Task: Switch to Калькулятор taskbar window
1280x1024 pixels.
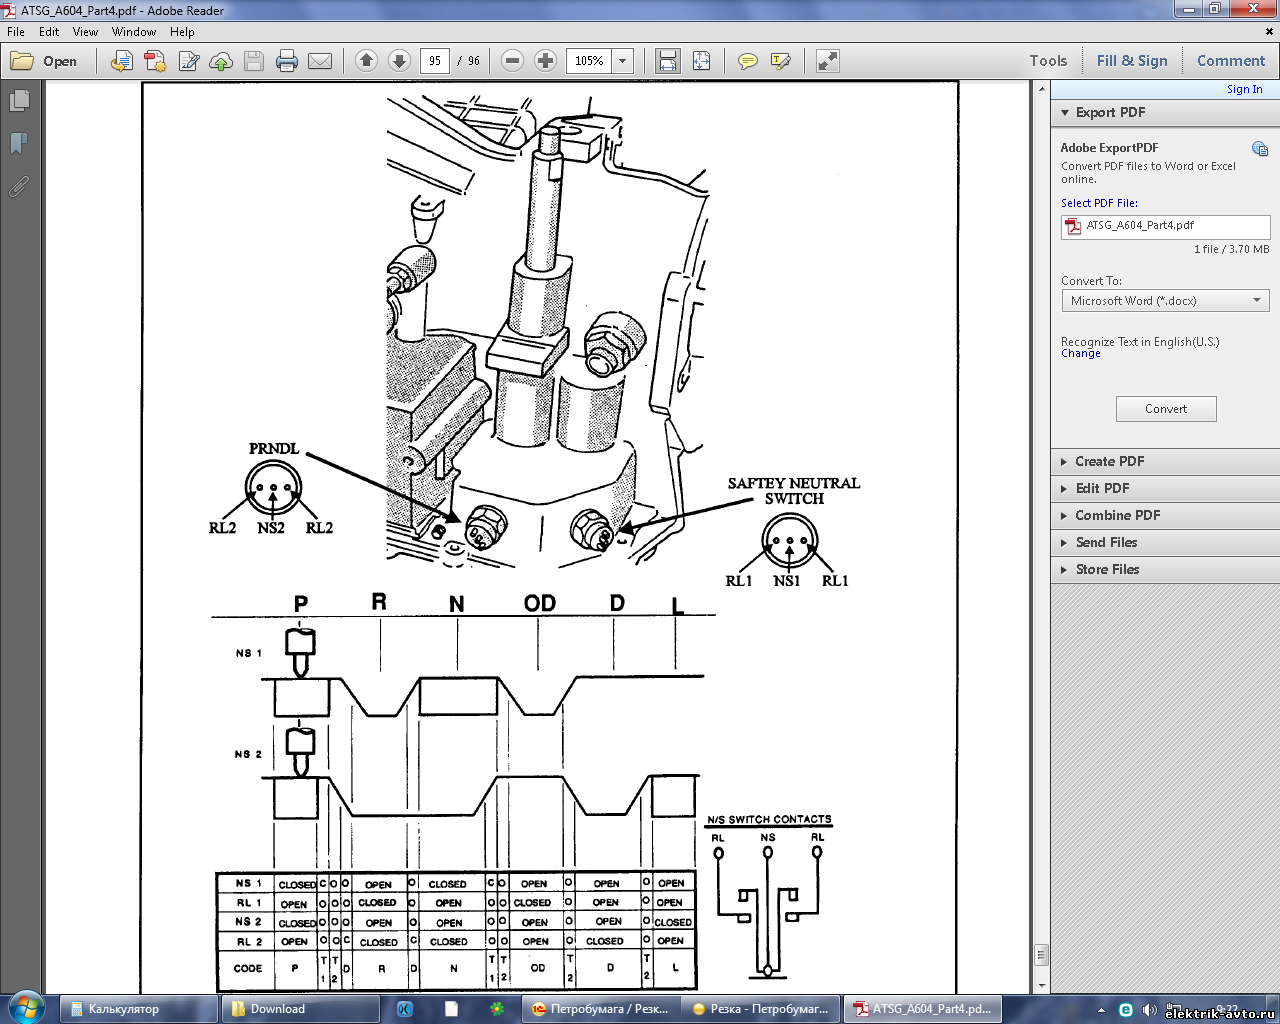Action: coord(138,1009)
